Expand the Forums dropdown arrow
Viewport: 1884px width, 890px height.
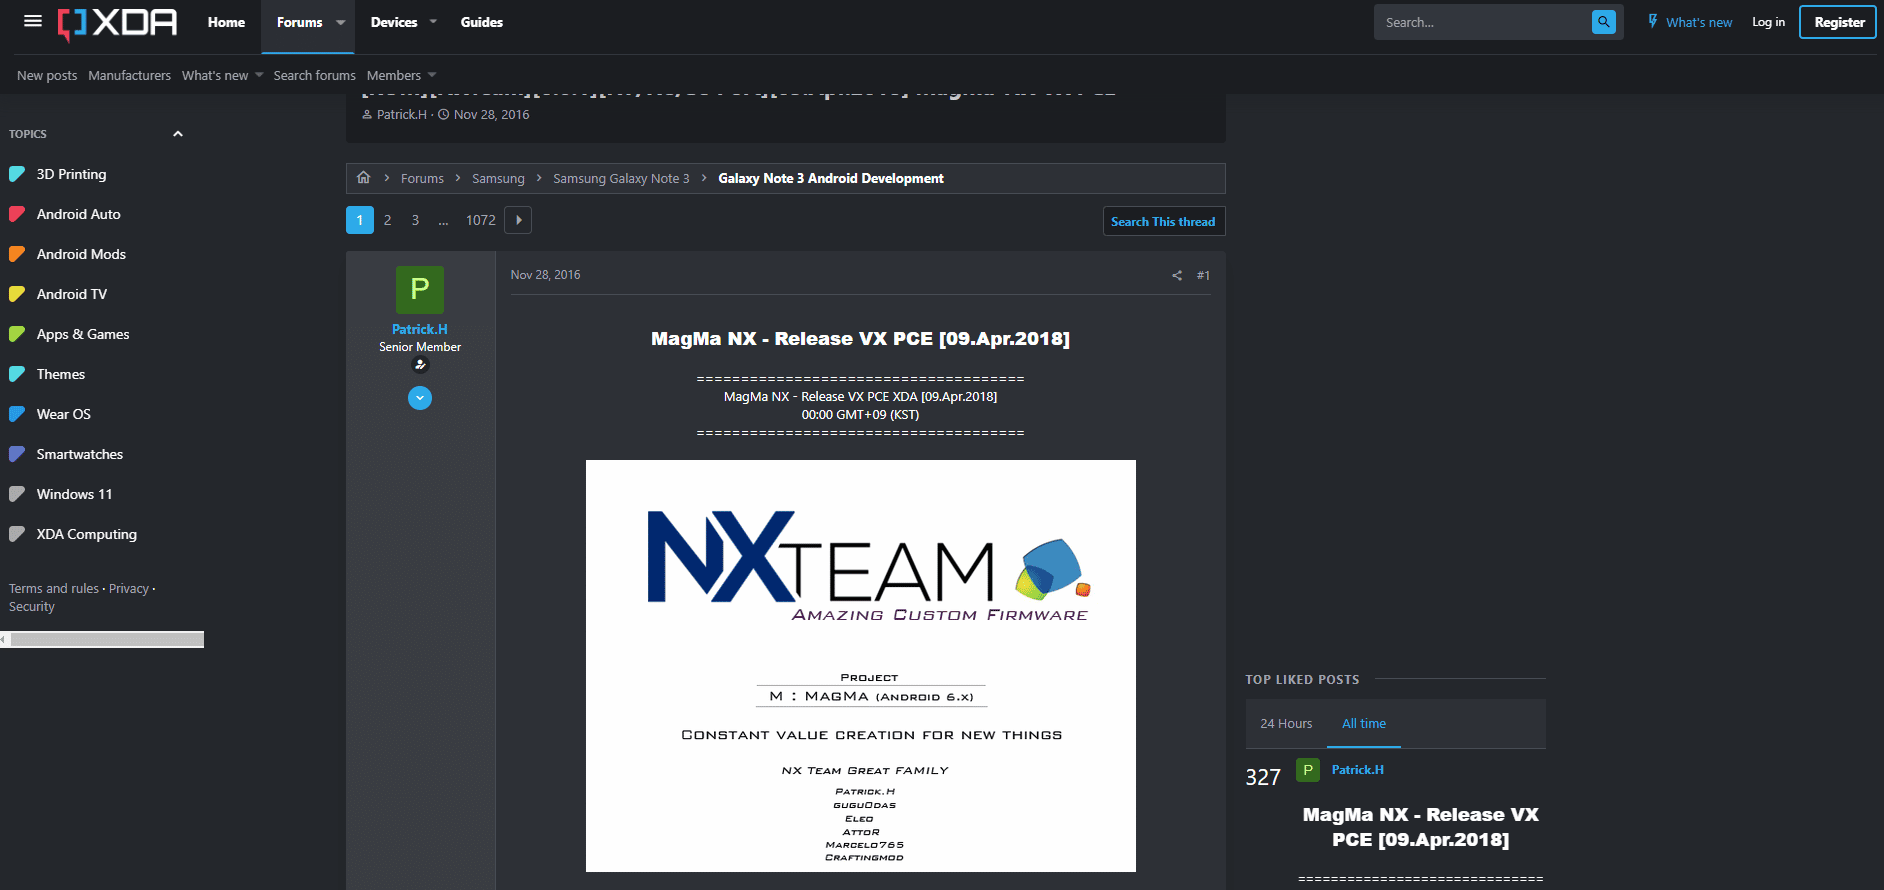341,22
